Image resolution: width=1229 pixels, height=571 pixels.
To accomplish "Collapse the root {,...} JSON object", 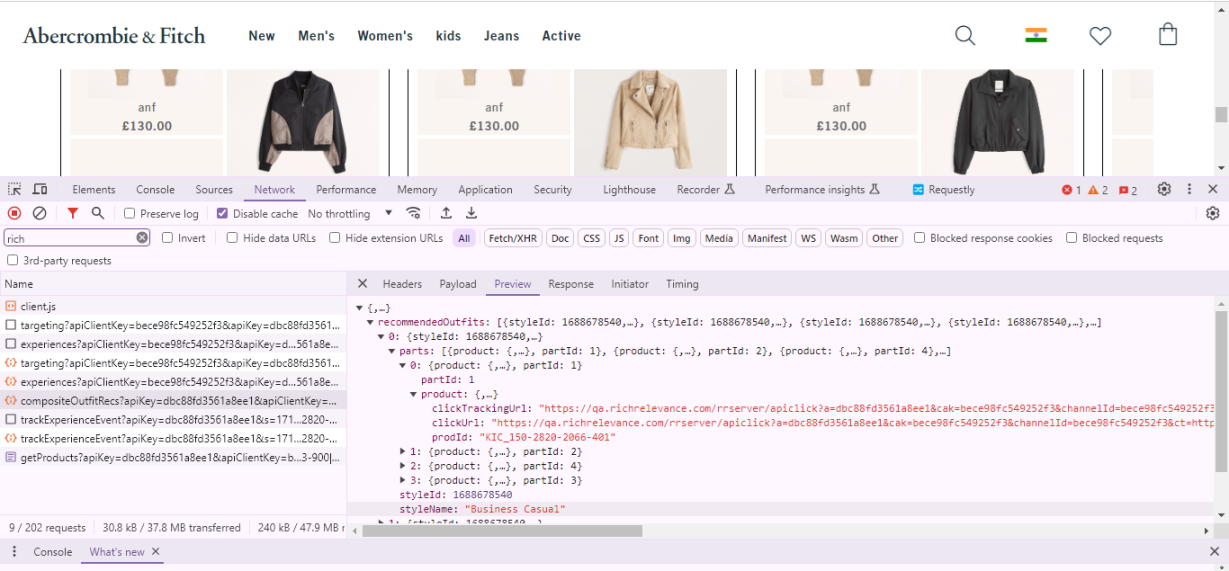I will 359,308.
